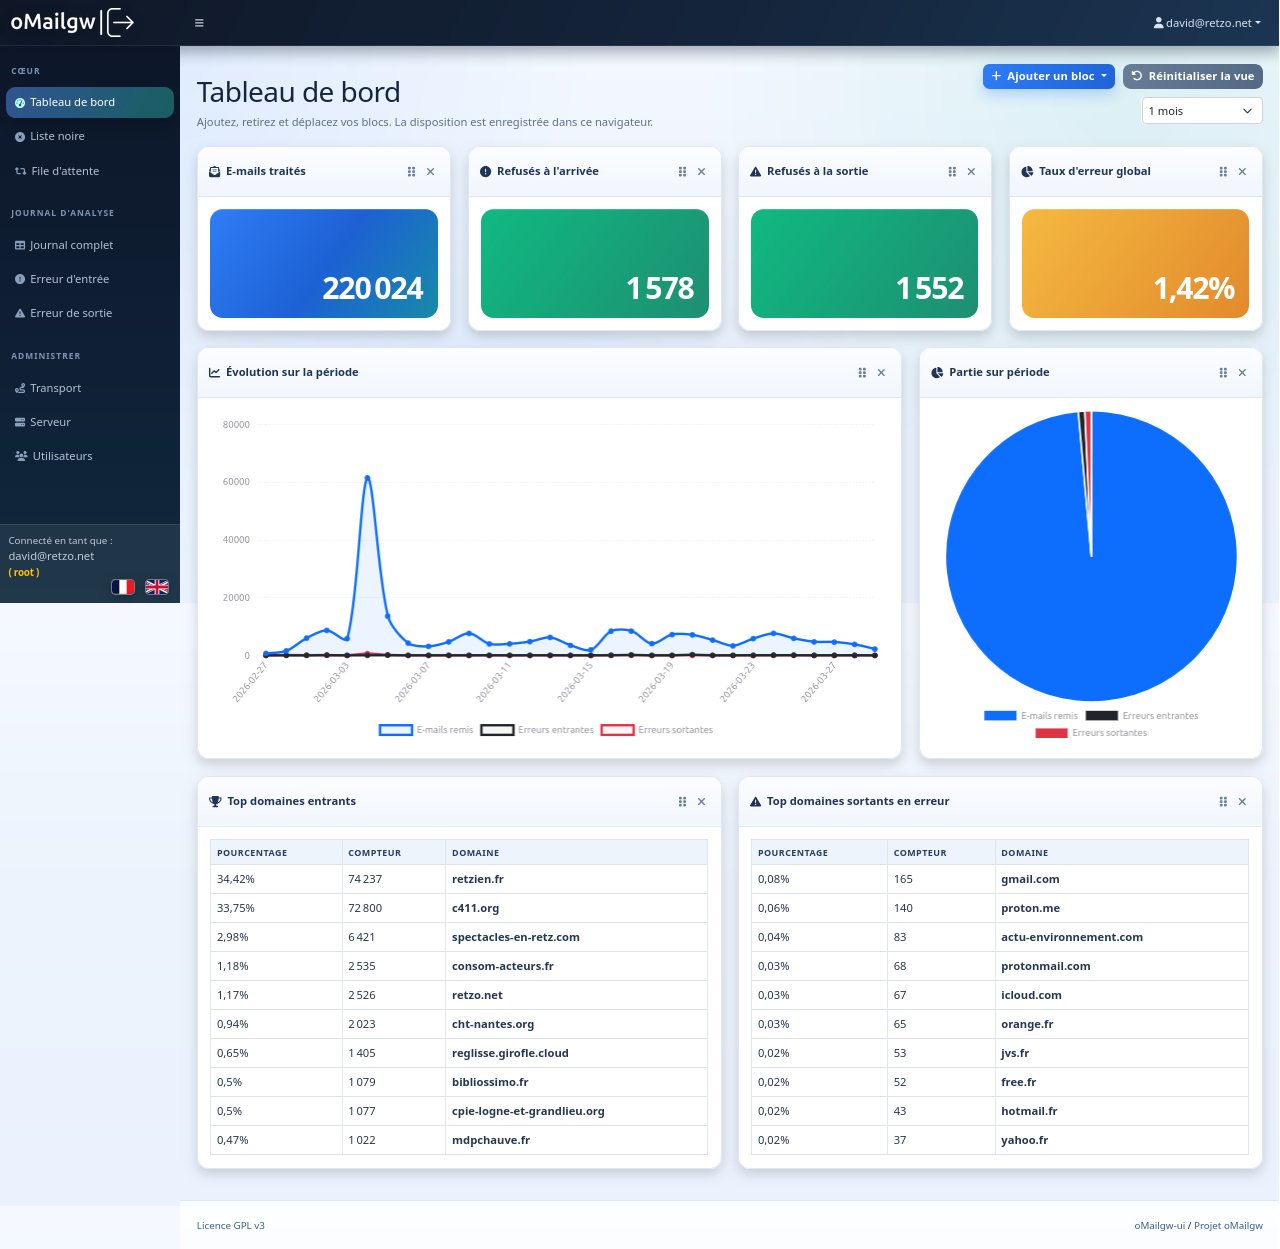Go to File d'attente in sidebar
1280x1249 pixels.
65,171
